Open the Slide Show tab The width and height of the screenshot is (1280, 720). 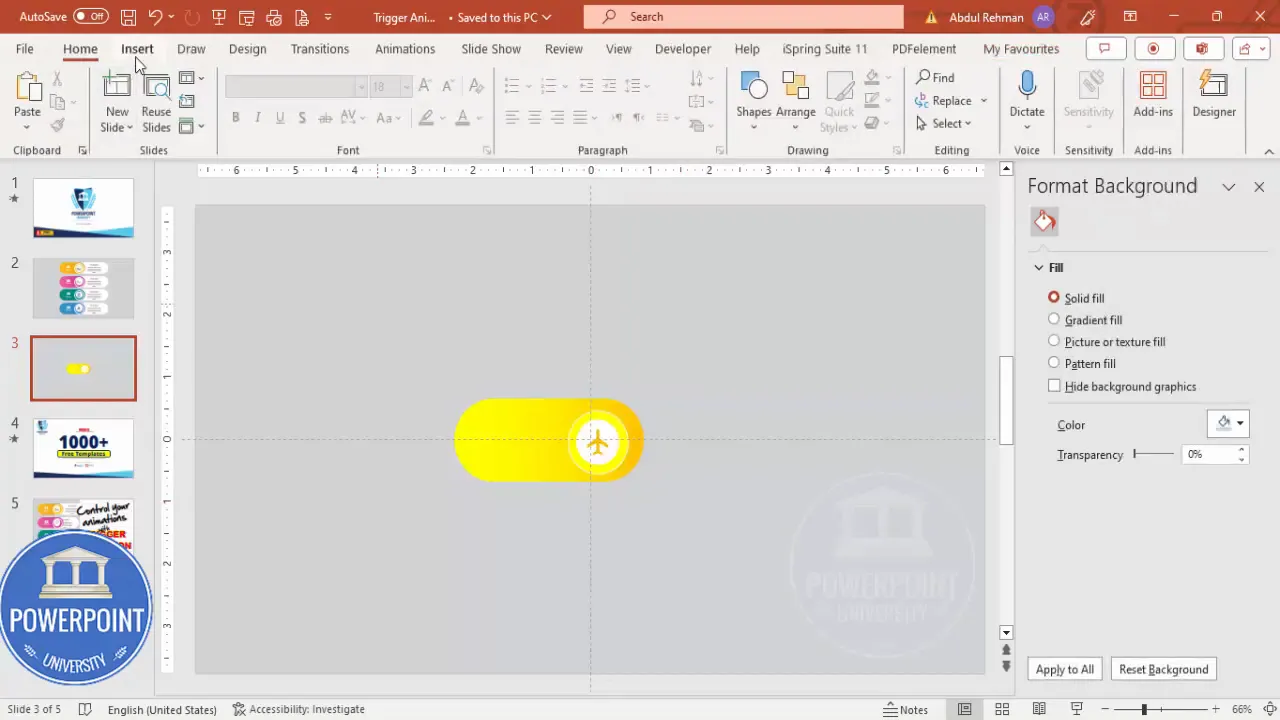click(x=491, y=49)
